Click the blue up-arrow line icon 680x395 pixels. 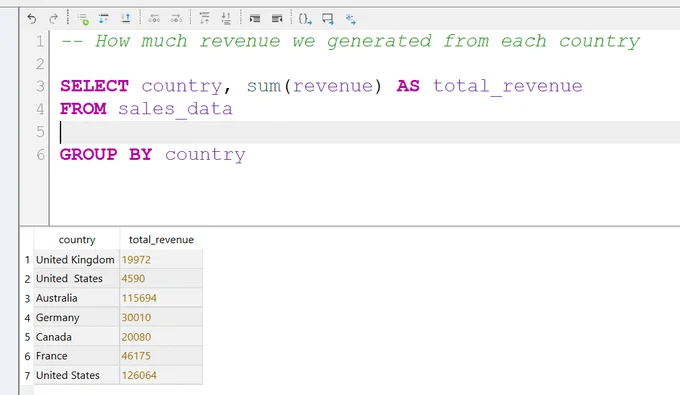coord(126,18)
